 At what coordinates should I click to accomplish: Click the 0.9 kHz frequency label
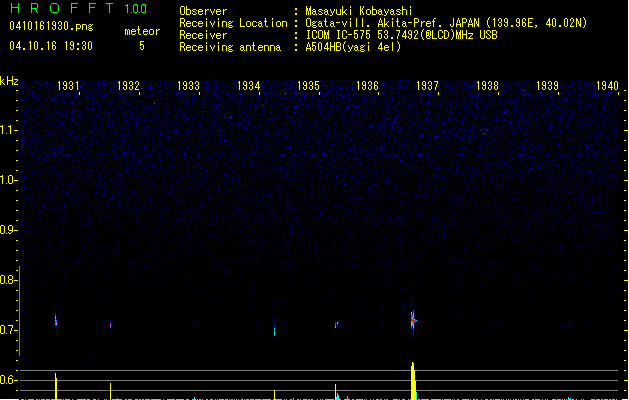pyautogui.click(x=8, y=230)
